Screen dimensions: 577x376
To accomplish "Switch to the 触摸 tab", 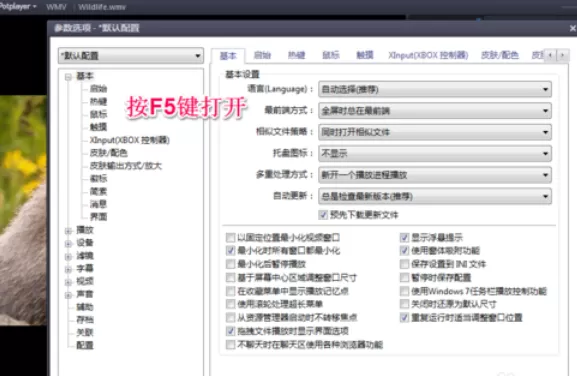I will [365, 55].
